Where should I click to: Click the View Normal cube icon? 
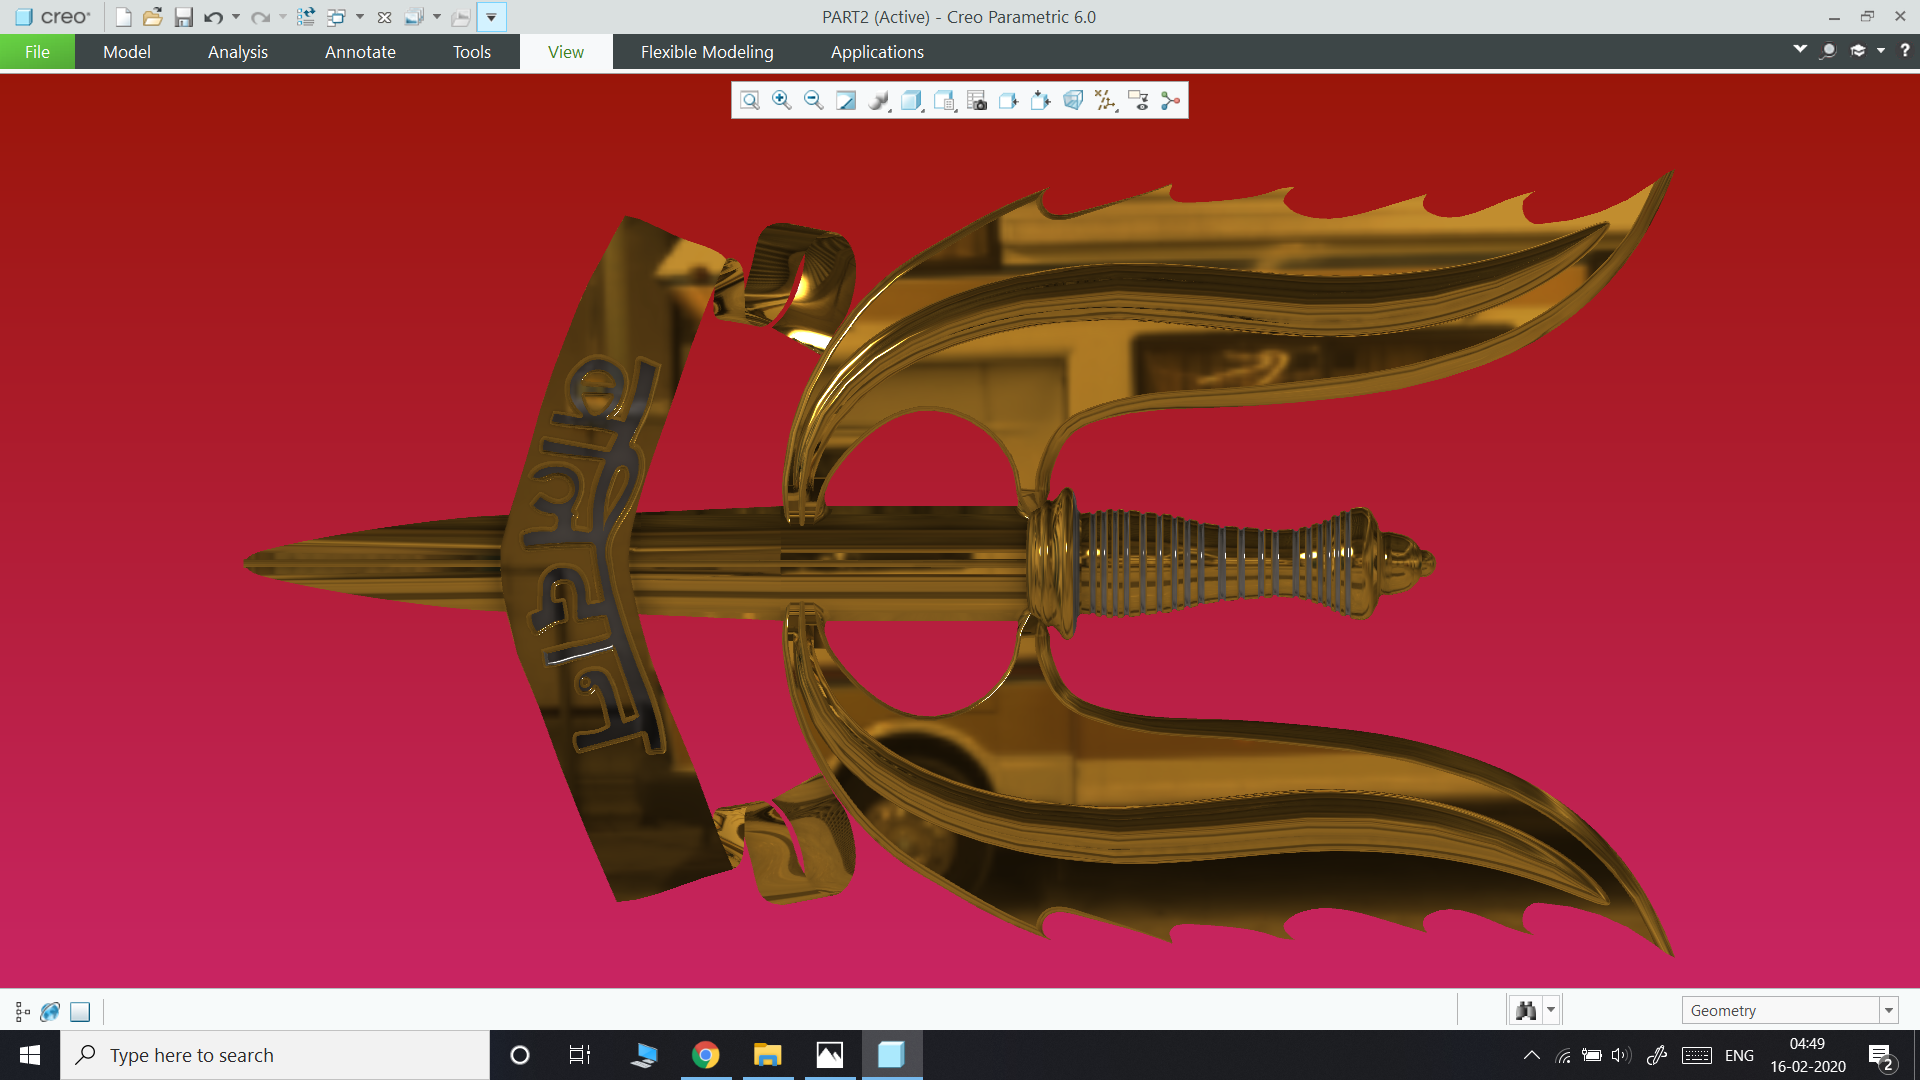(x=1009, y=100)
